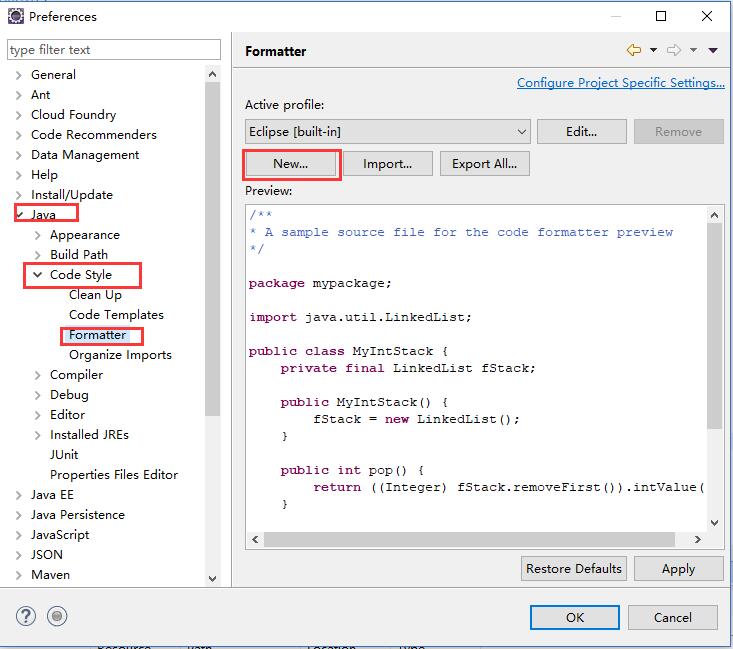Image resolution: width=733 pixels, height=649 pixels.
Task: Expand the Java Persistence node
Action: click(x=19, y=515)
